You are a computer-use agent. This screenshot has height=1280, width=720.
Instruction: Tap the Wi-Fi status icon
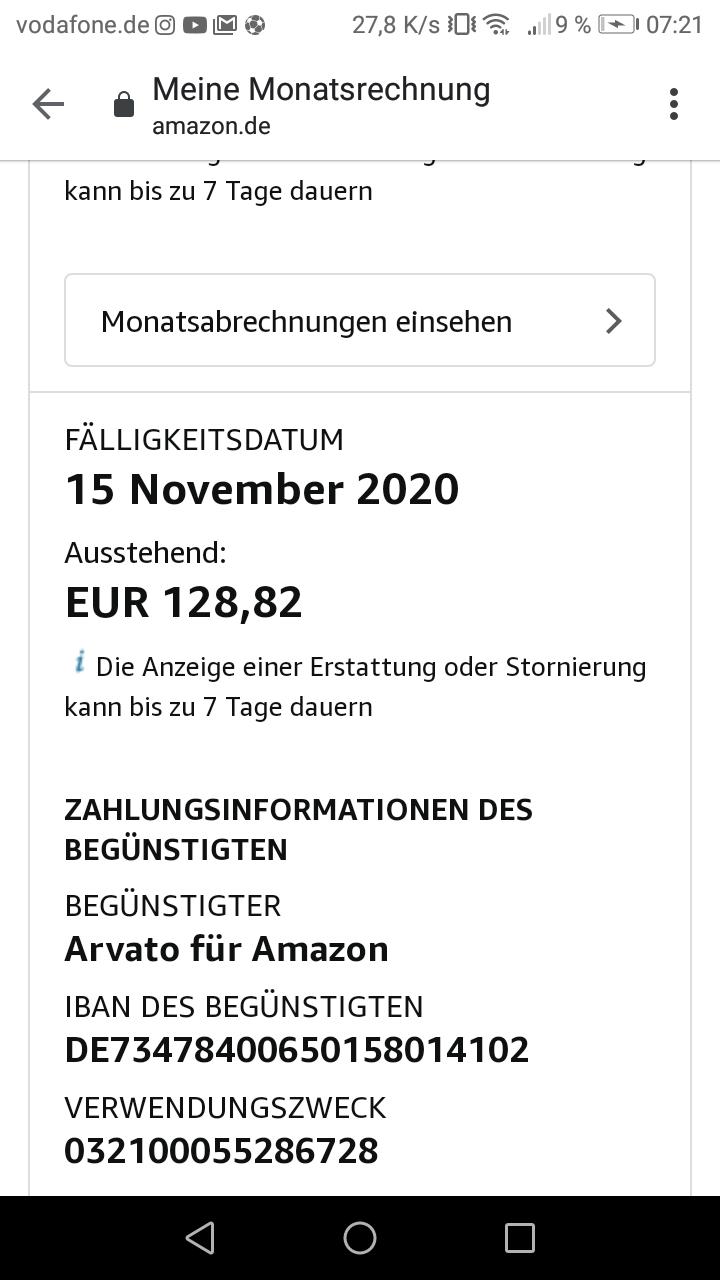(496, 25)
